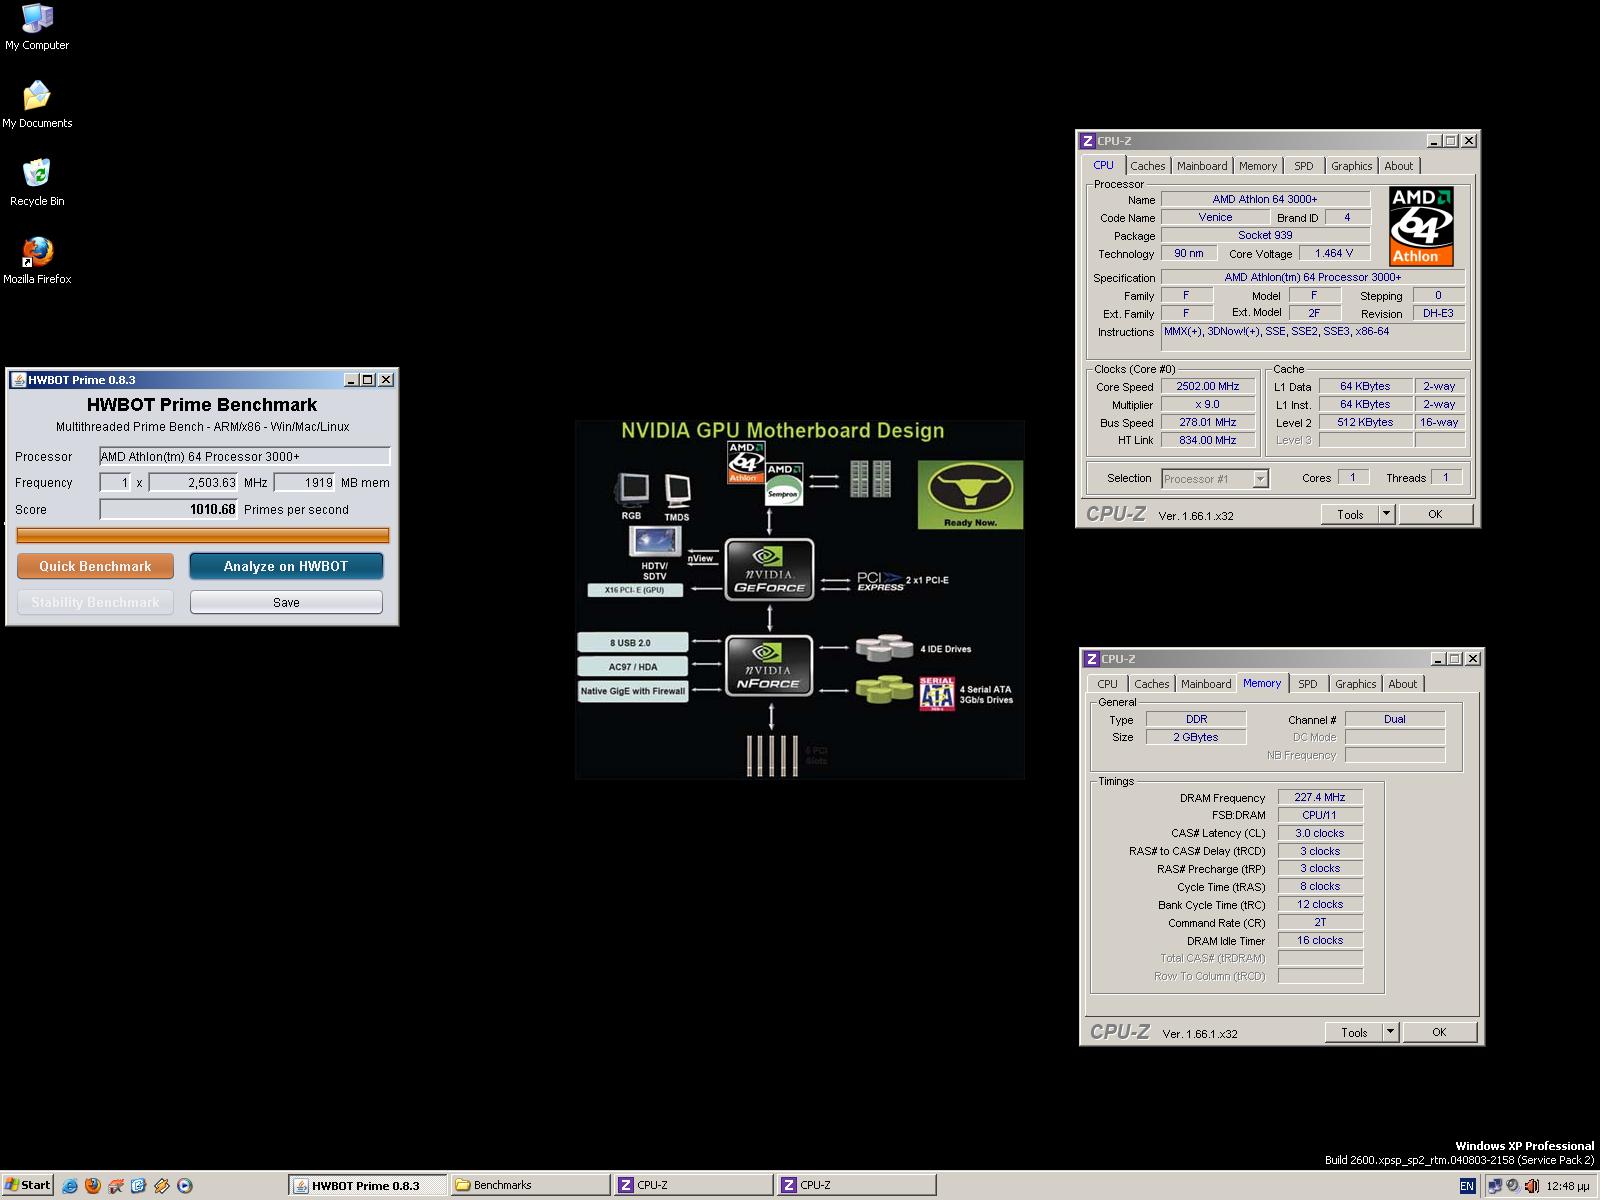Click the Firefox quick launch icon

pyautogui.click(x=93, y=1186)
